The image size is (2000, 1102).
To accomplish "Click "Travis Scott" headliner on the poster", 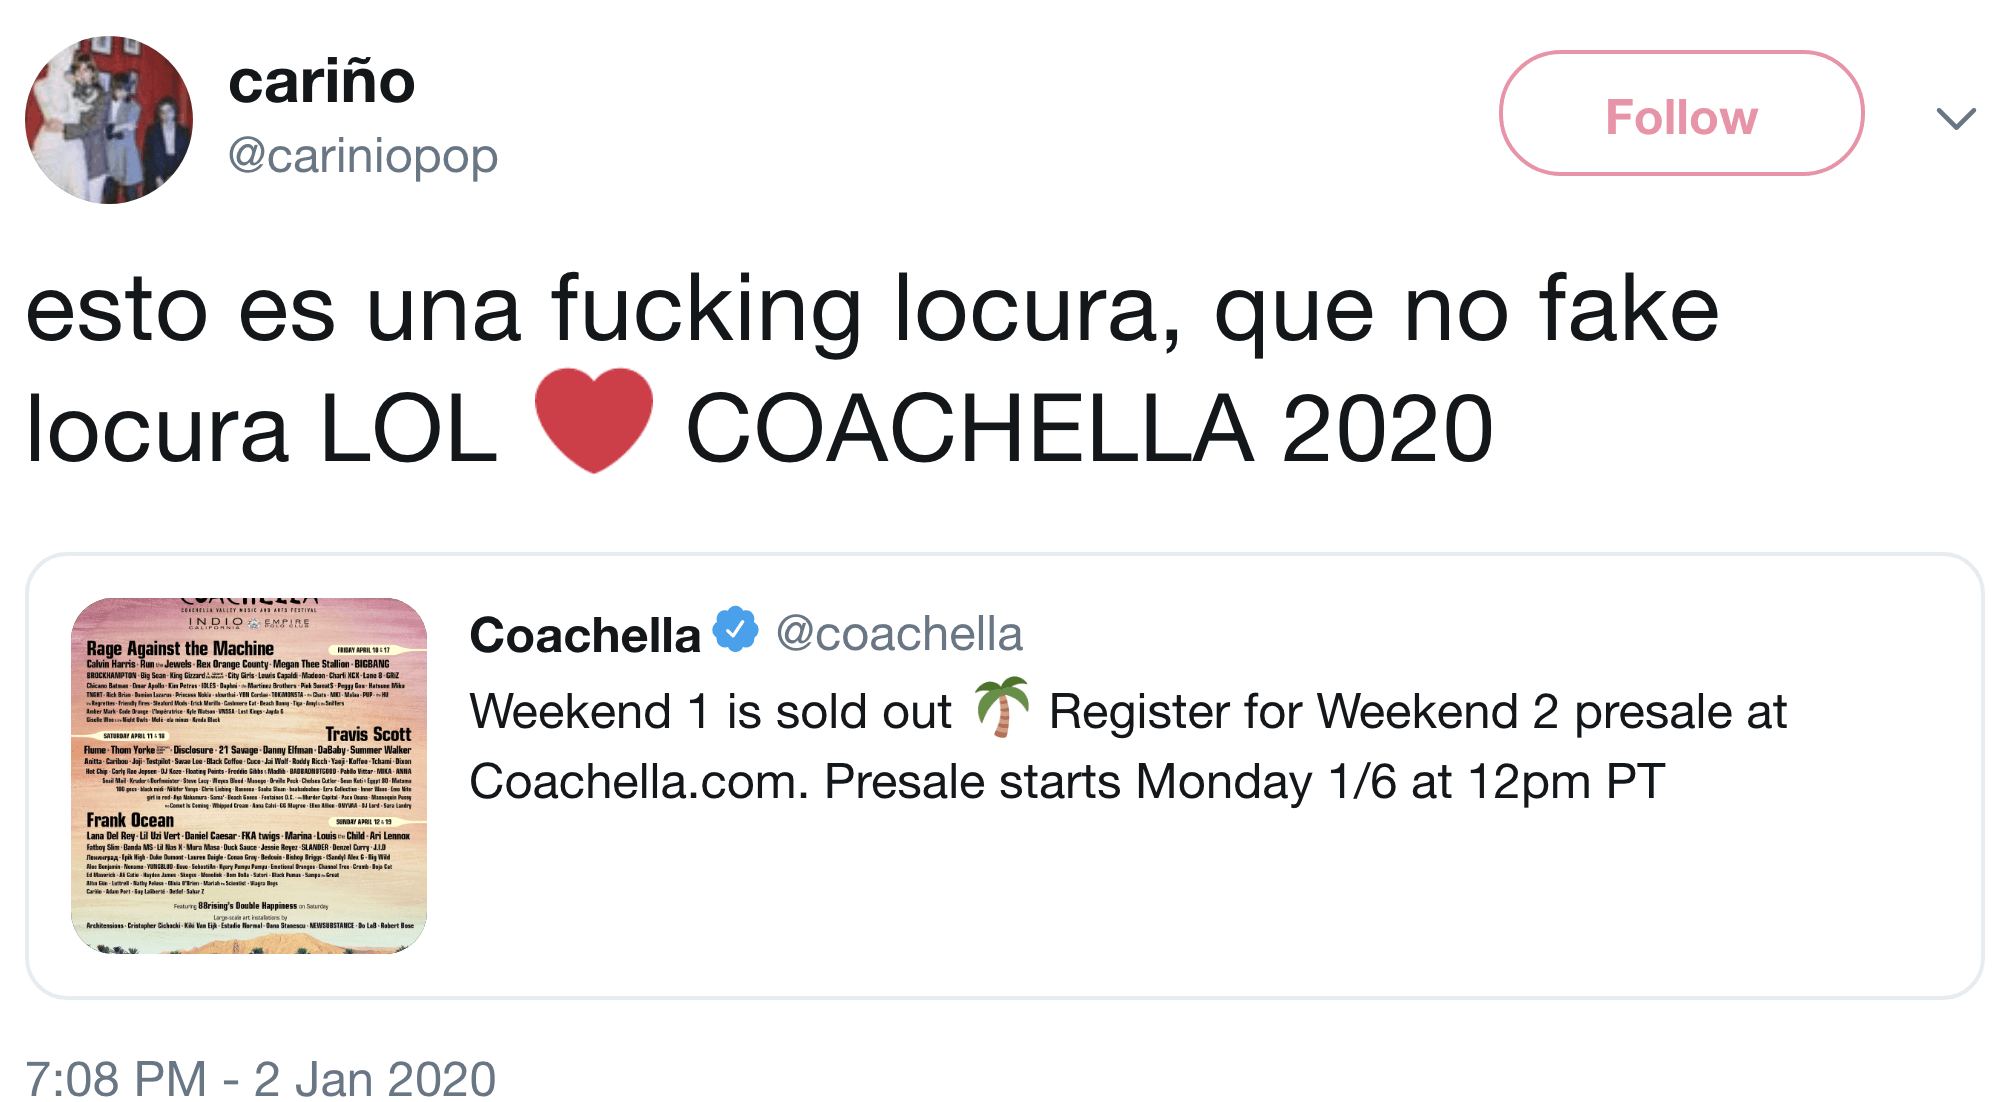I will click(368, 734).
